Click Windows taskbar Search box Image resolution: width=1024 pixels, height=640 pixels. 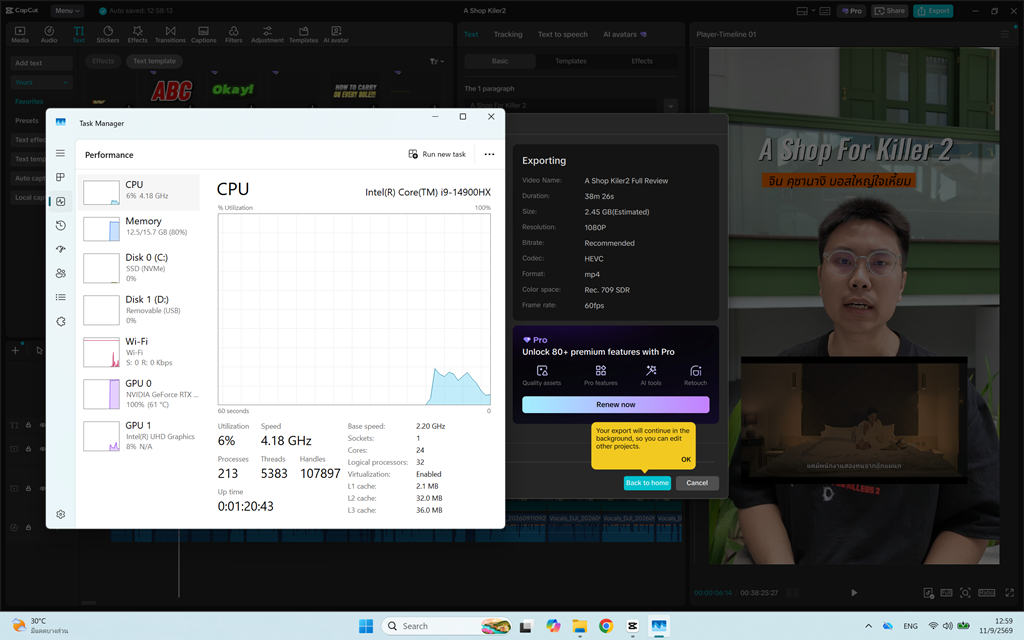(x=446, y=626)
